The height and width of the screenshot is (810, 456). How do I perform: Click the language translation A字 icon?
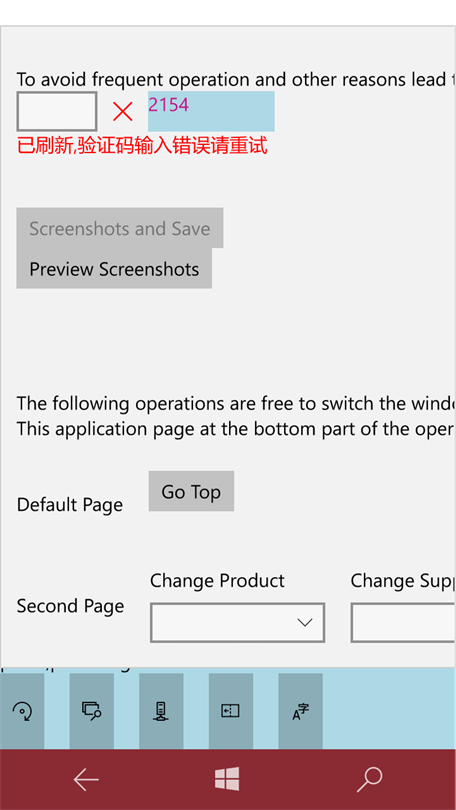click(301, 711)
